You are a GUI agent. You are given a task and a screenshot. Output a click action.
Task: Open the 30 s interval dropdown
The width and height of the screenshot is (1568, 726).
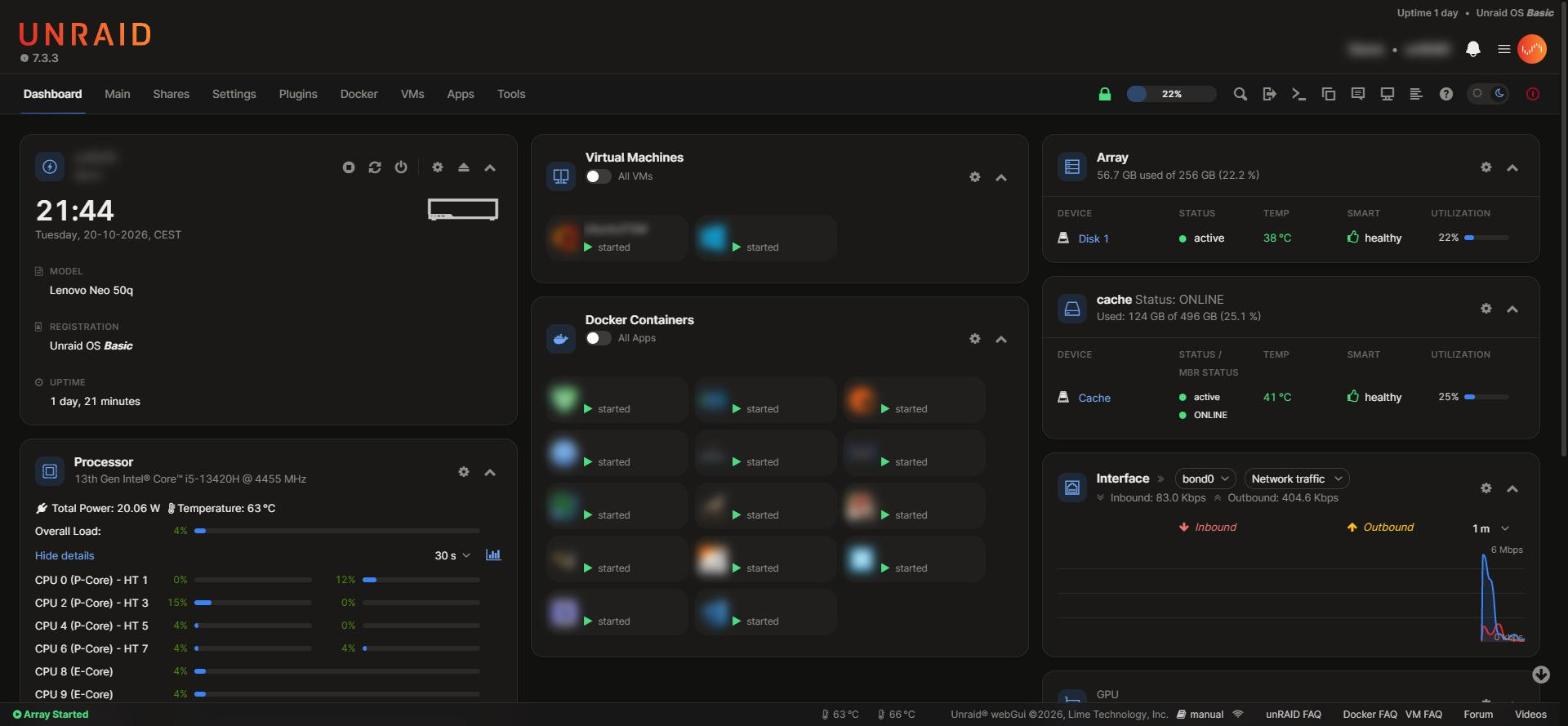click(x=452, y=556)
